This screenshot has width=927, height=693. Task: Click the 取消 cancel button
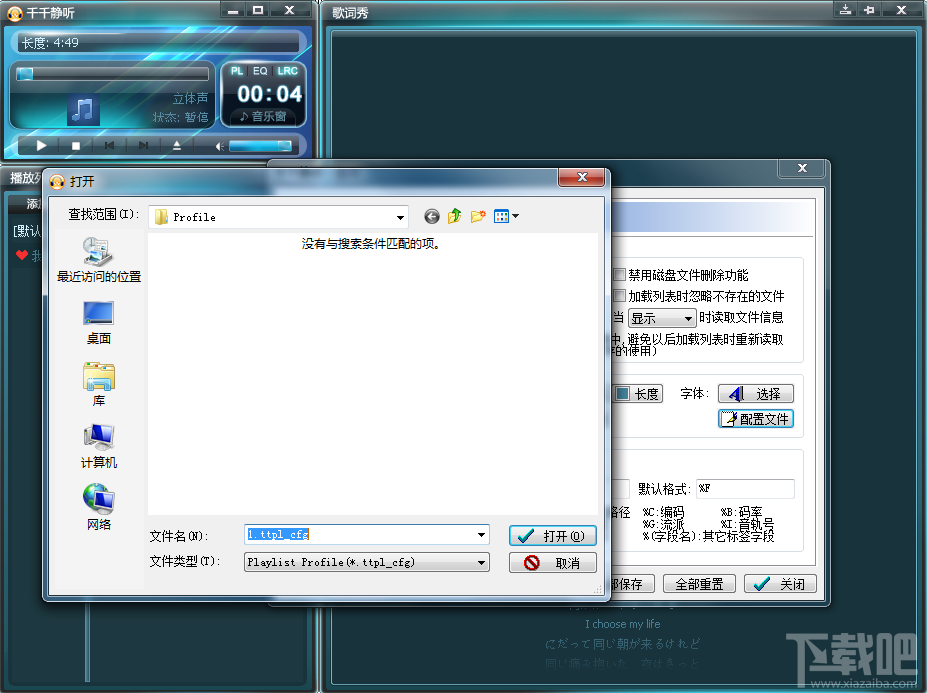pos(553,563)
